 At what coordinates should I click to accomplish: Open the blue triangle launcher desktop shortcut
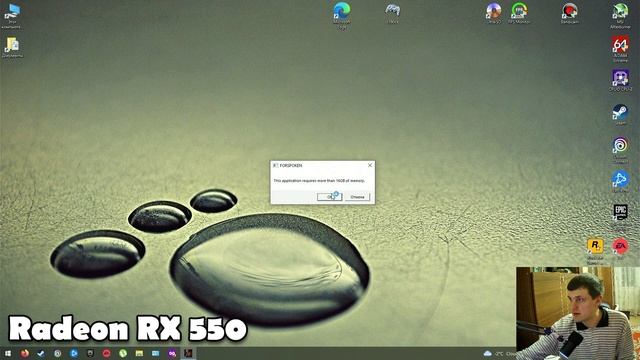(620, 182)
